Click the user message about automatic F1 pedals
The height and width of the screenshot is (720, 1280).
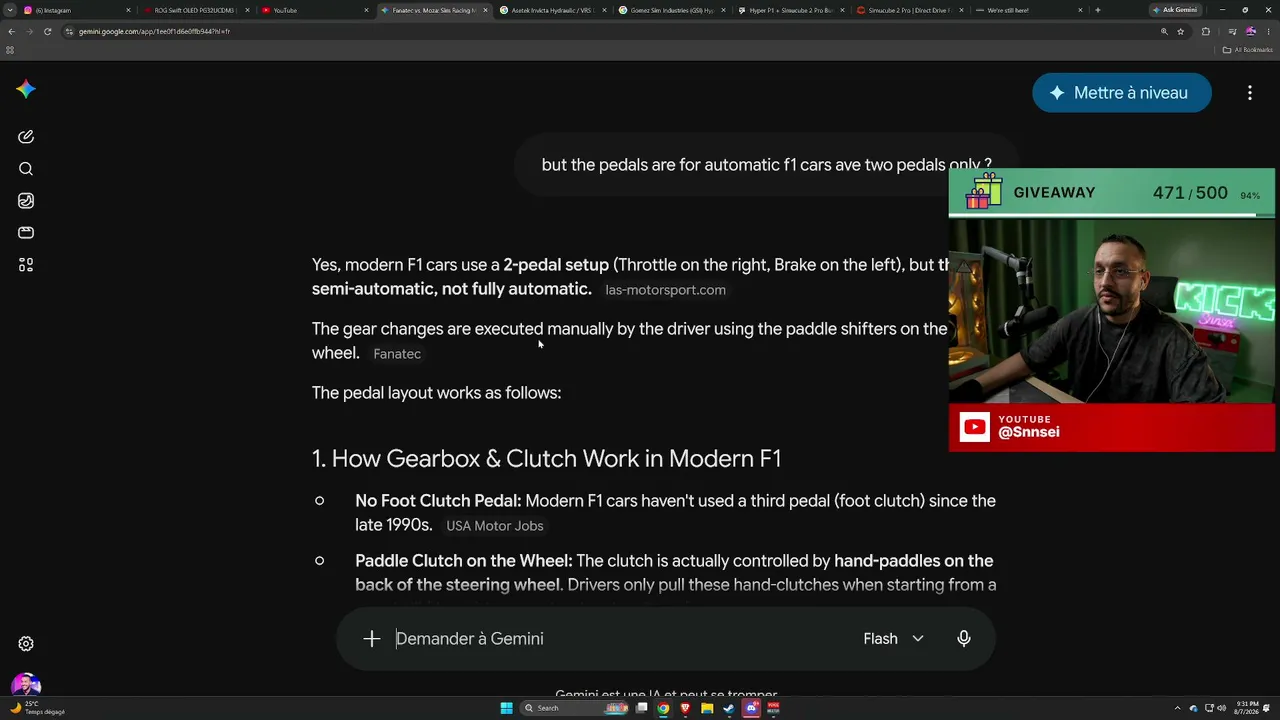pyautogui.click(x=767, y=165)
